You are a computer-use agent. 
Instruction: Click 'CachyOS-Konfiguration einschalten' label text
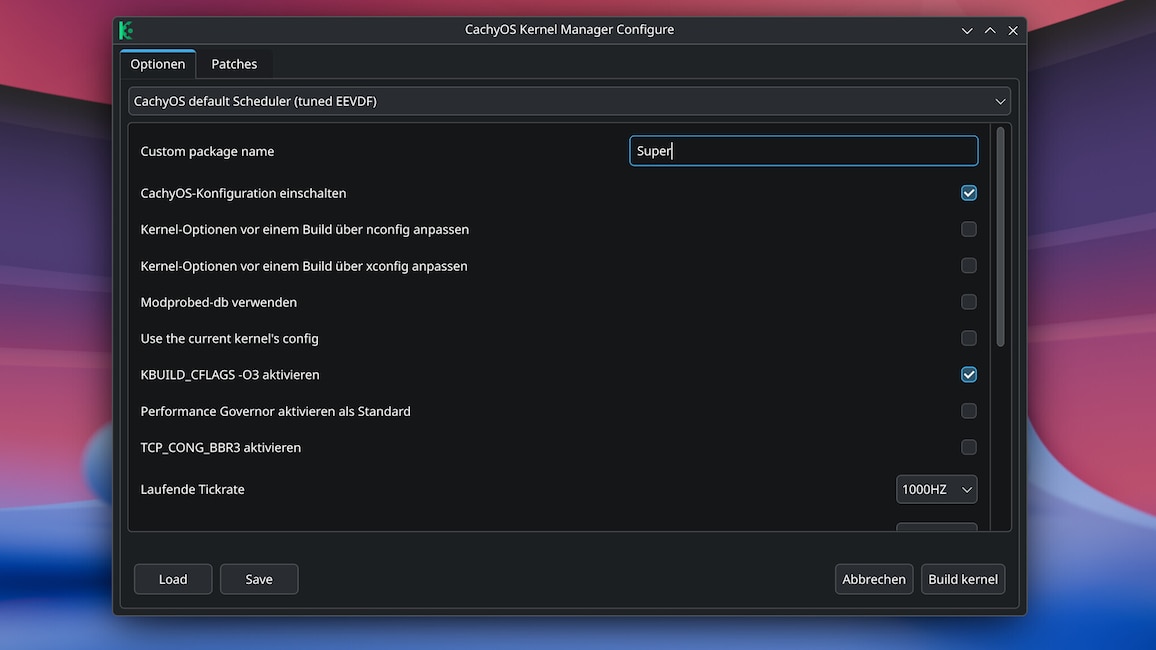(243, 193)
